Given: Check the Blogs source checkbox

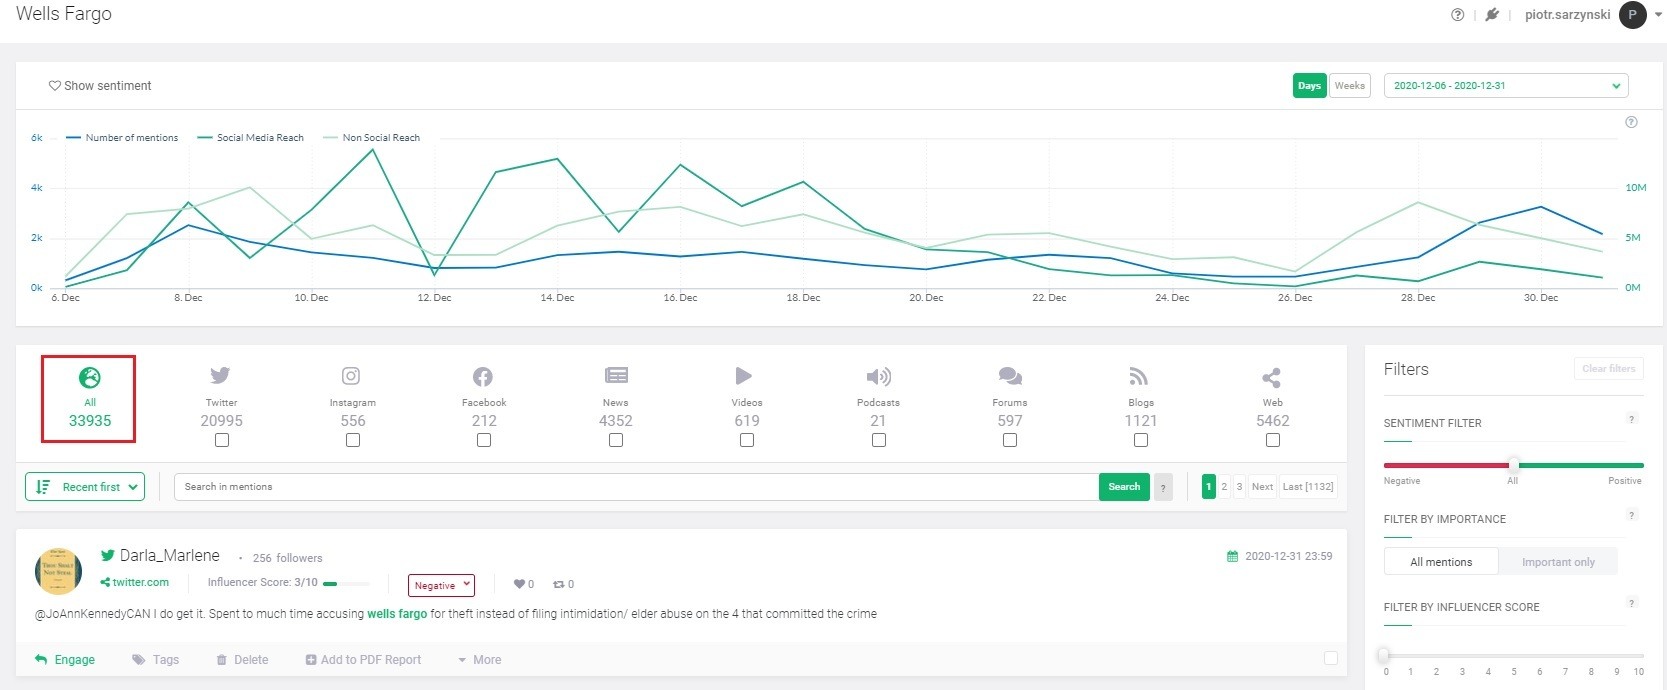Looking at the screenshot, I should [1141, 440].
